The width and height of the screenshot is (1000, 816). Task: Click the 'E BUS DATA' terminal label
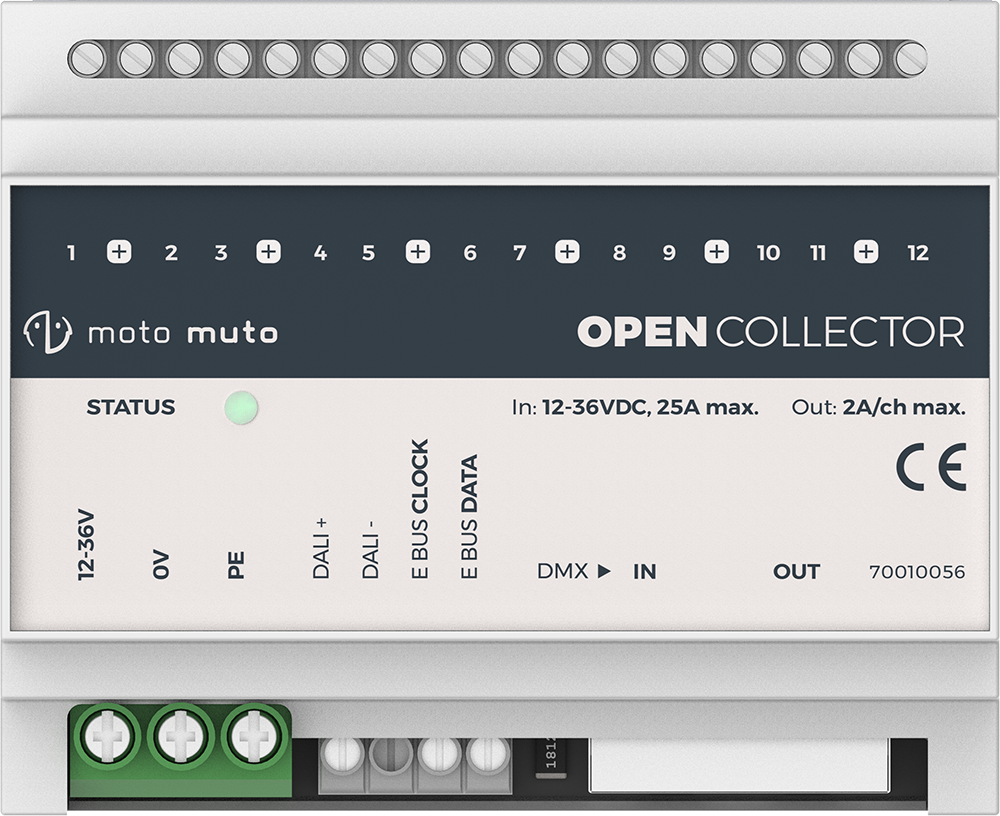coord(469,517)
